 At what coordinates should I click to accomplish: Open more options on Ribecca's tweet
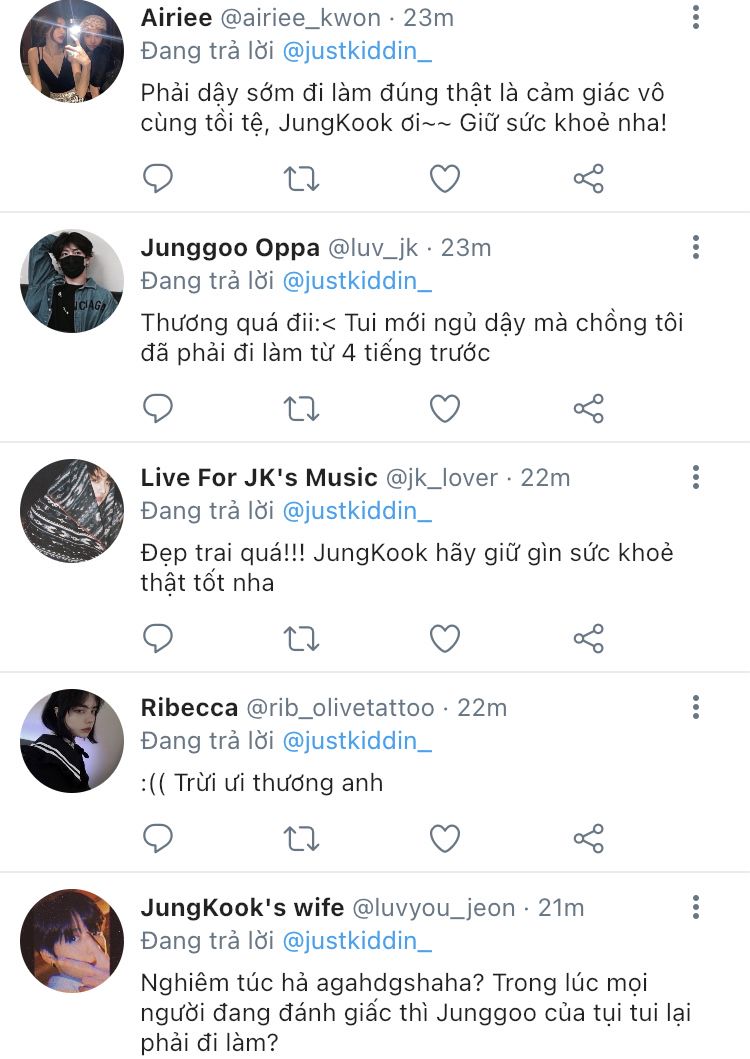[x=696, y=707]
